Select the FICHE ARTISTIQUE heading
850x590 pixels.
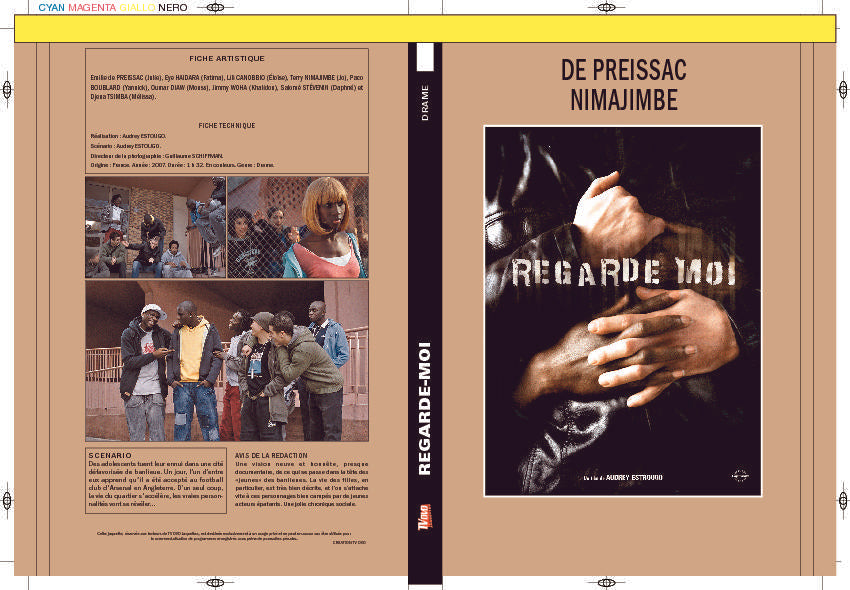coord(227,59)
